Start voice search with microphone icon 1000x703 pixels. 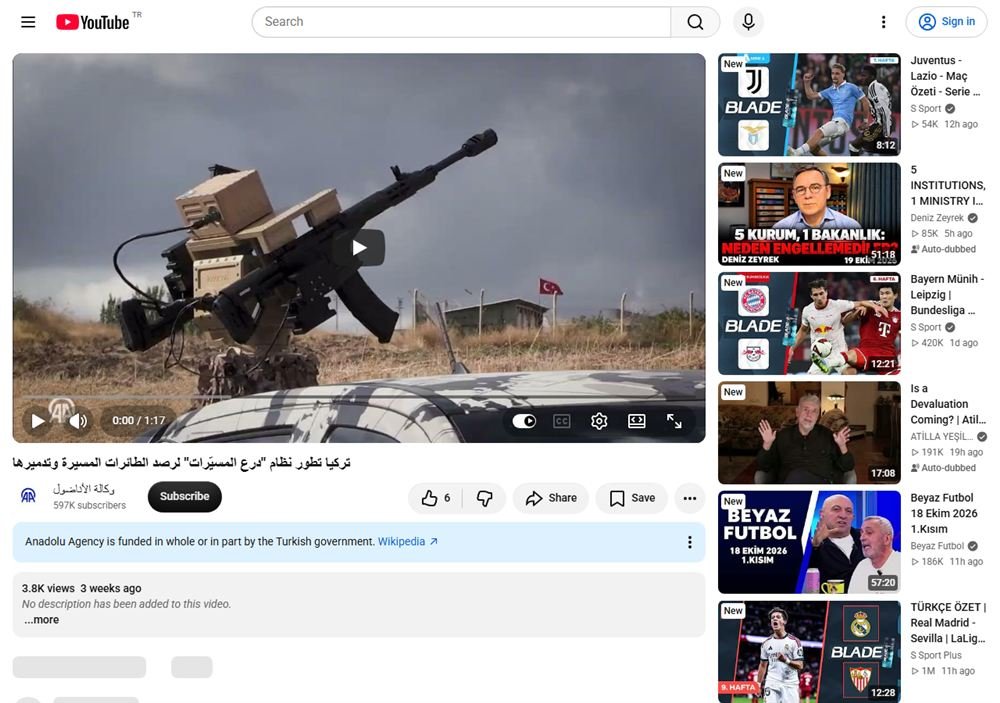pos(748,22)
